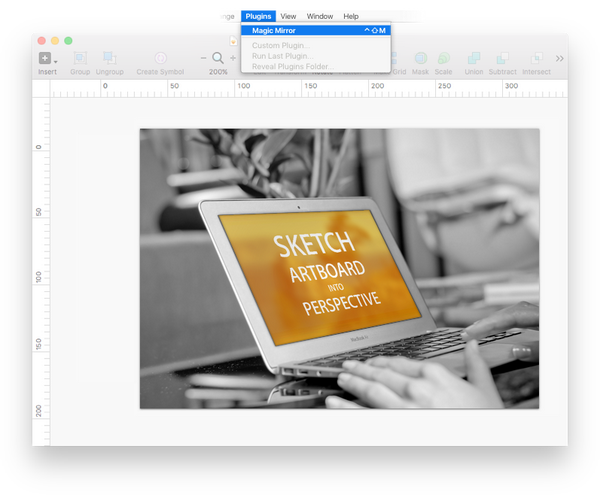
Task: Choose Reveal Plugins Folder... entry
Action: (316, 67)
